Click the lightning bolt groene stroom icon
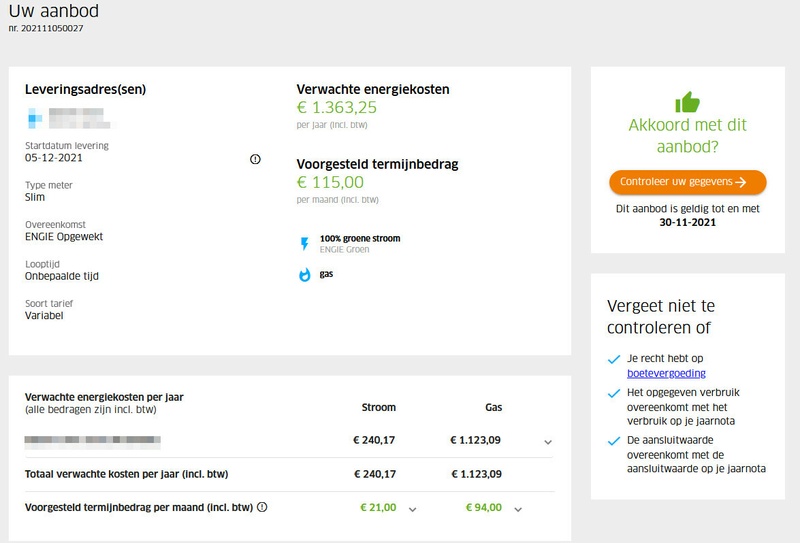Screen dimensions: 800x543 point(305,243)
